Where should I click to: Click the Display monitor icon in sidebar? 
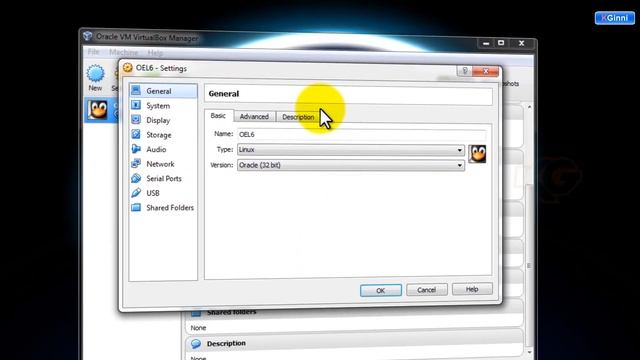pyautogui.click(x=136, y=120)
